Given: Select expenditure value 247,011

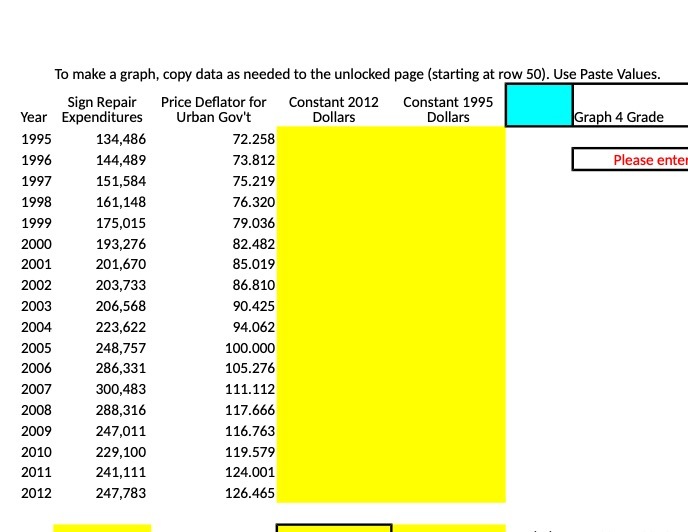Looking at the screenshot, I should 121,431.
